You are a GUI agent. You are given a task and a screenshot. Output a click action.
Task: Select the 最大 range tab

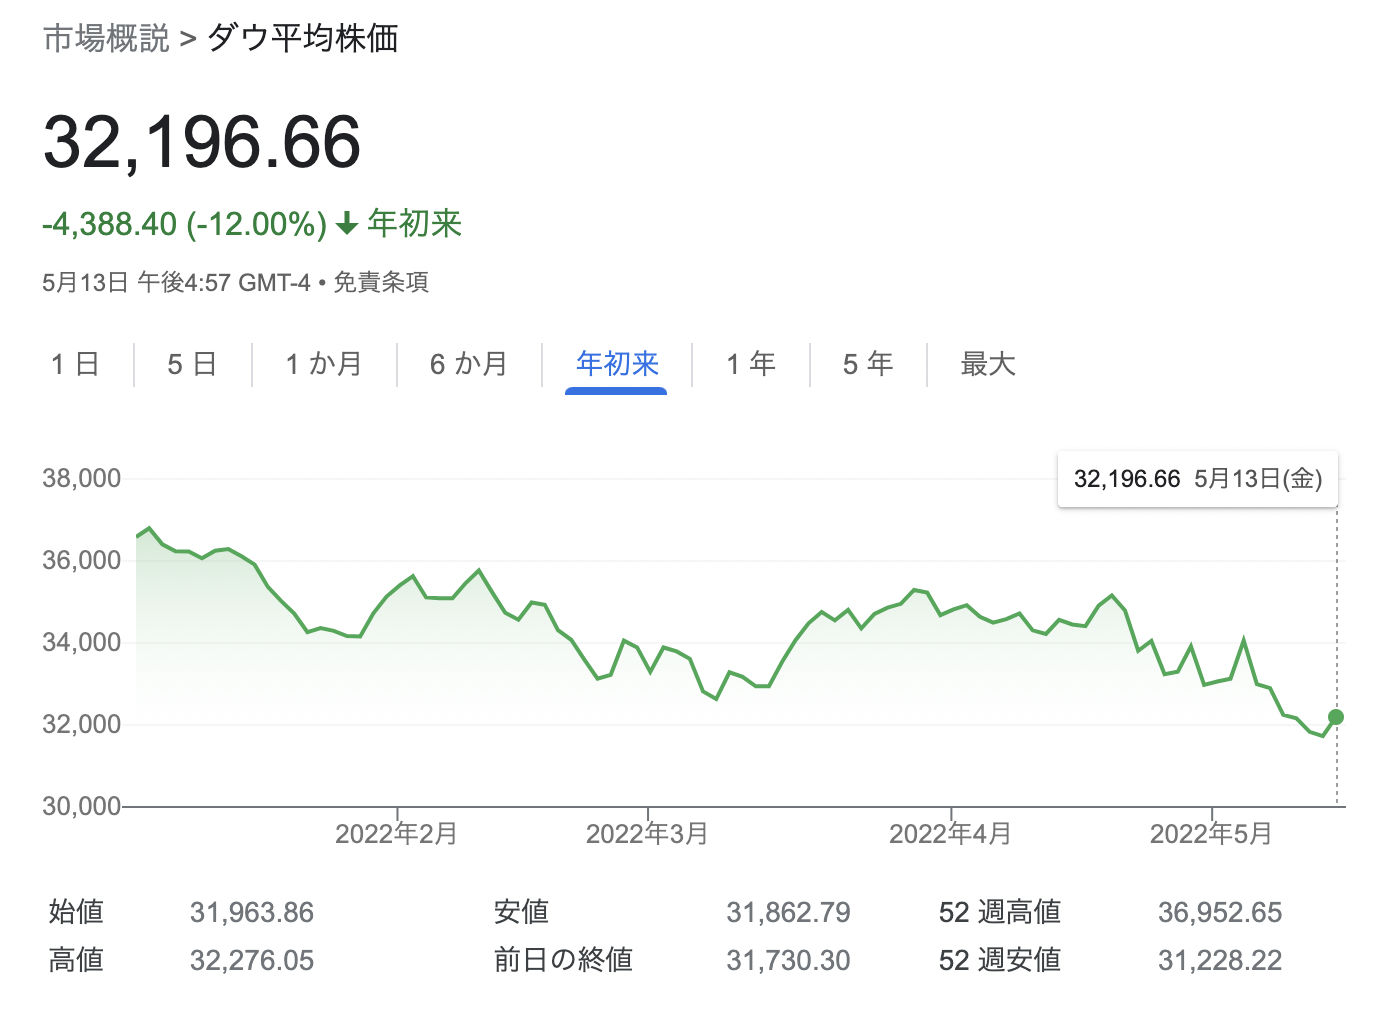tap(988, 364)
